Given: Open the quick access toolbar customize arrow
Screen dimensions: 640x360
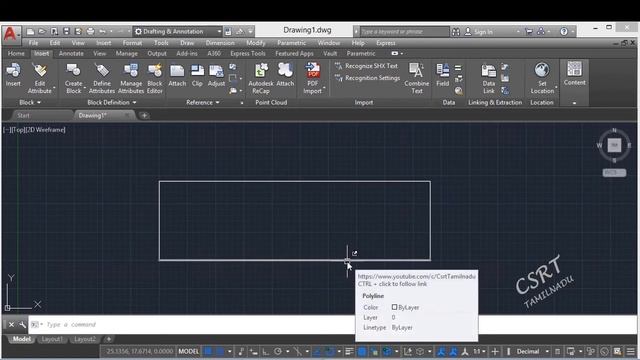Looking at the screenshot, I should click(x=250, y=31).
